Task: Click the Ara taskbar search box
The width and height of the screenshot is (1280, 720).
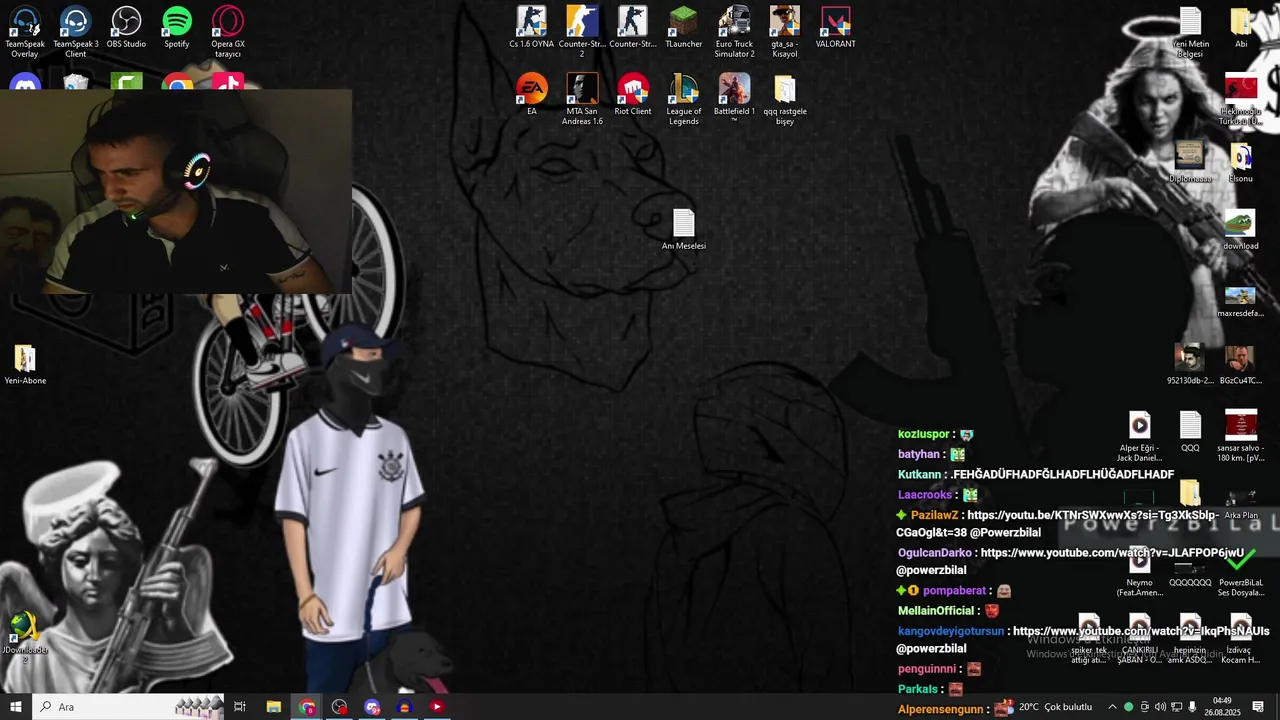Action: click(x=128, y=707)
